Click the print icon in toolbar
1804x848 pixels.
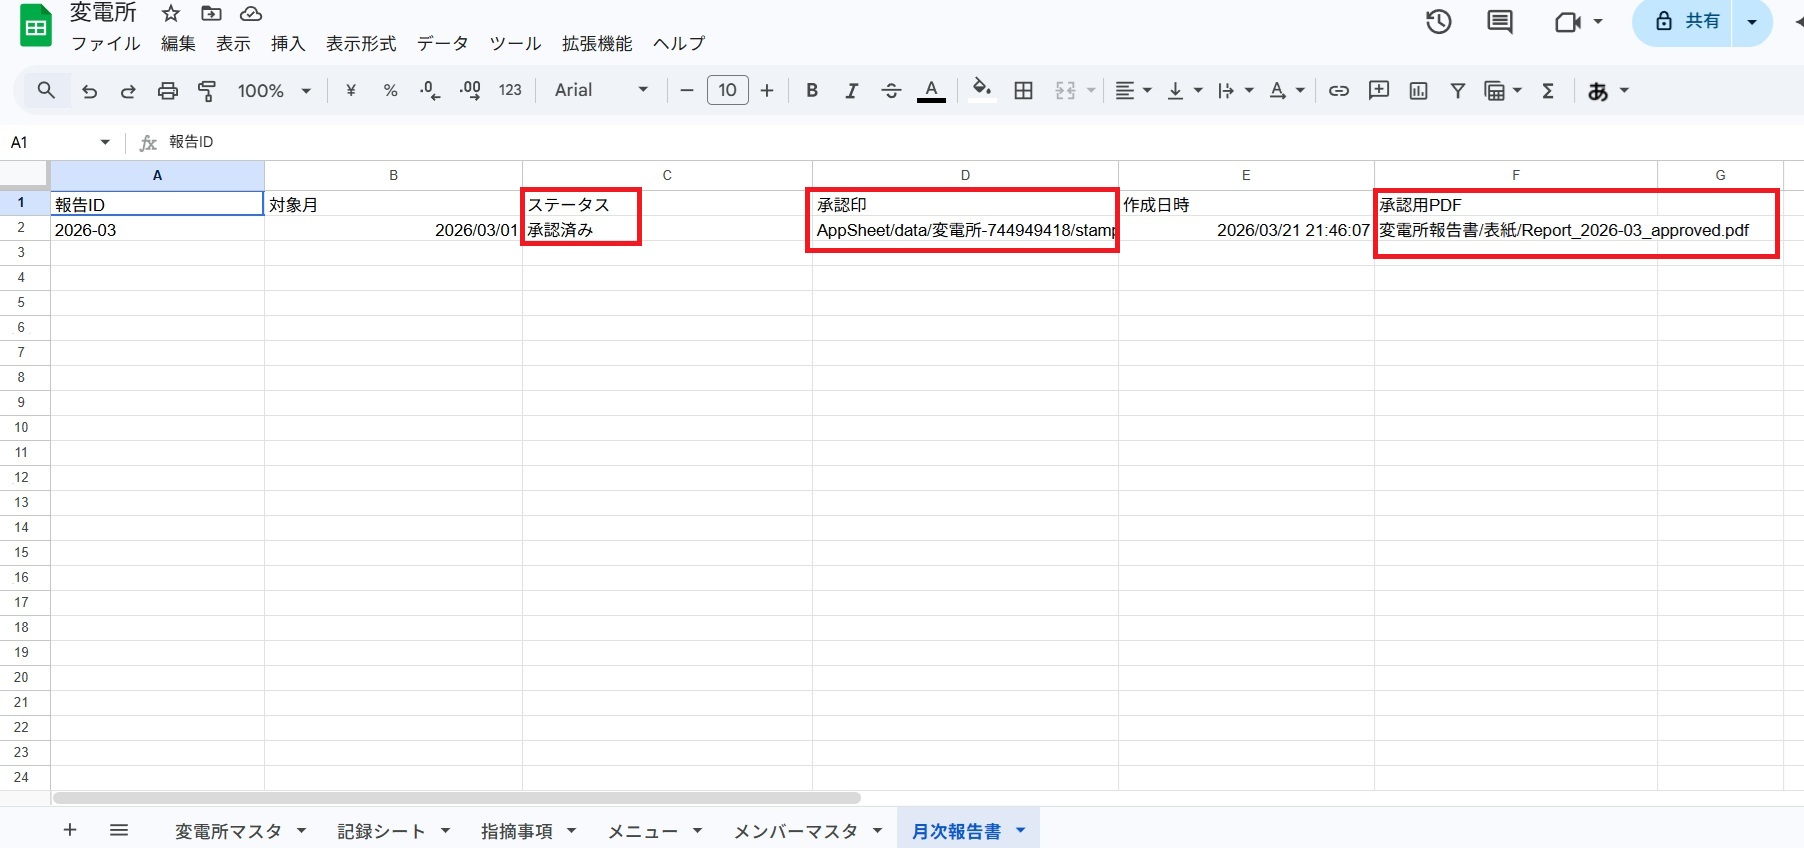tap(167, 91)
